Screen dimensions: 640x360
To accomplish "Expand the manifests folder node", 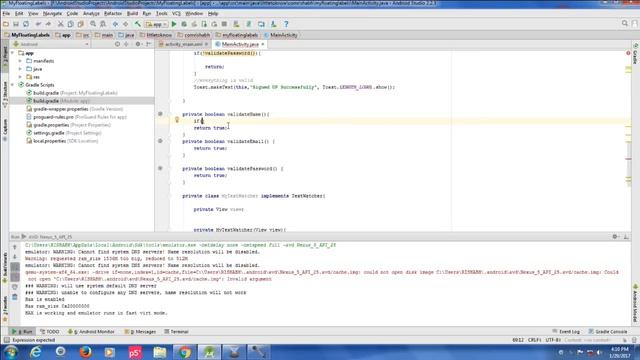I will 20,61.
